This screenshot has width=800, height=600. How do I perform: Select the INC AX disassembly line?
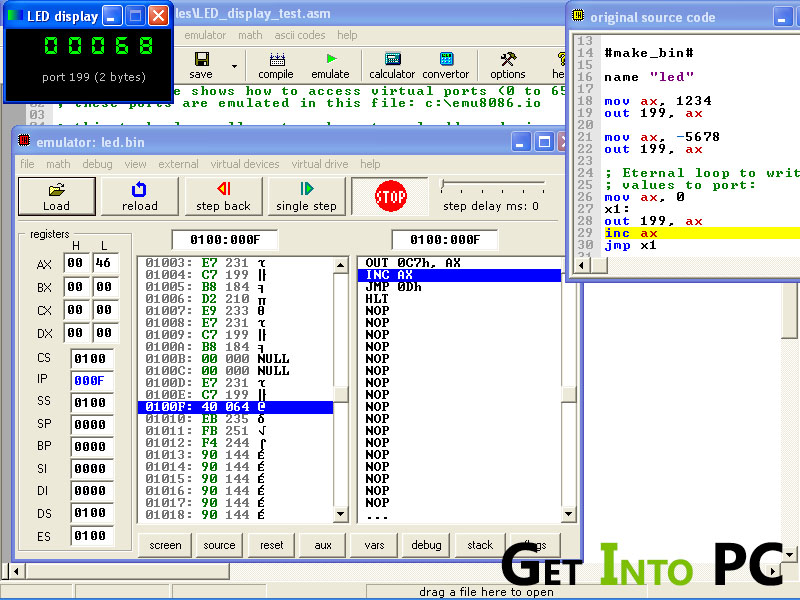(x=459, y=275)
